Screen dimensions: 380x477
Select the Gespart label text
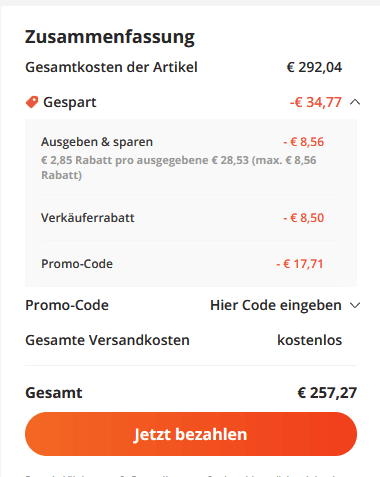(x=70, y=102)
